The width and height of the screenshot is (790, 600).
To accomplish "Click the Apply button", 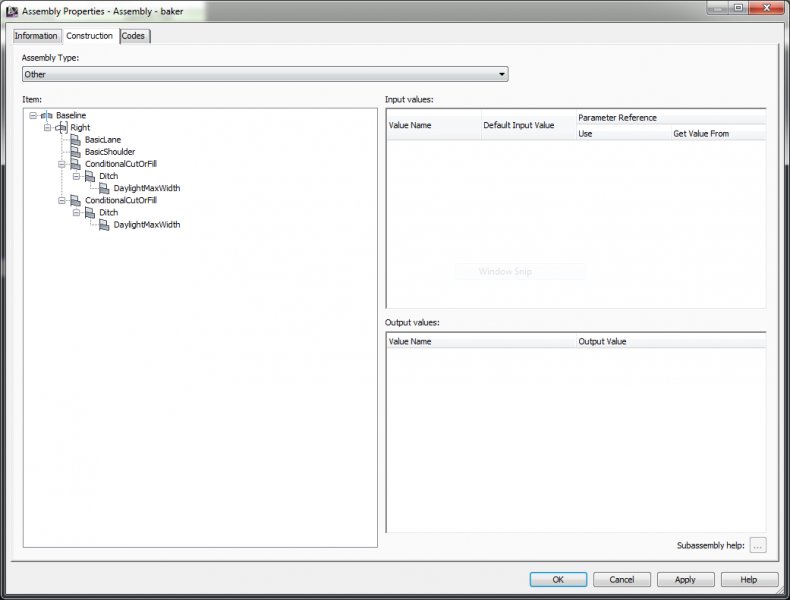I will click(685, 579).
